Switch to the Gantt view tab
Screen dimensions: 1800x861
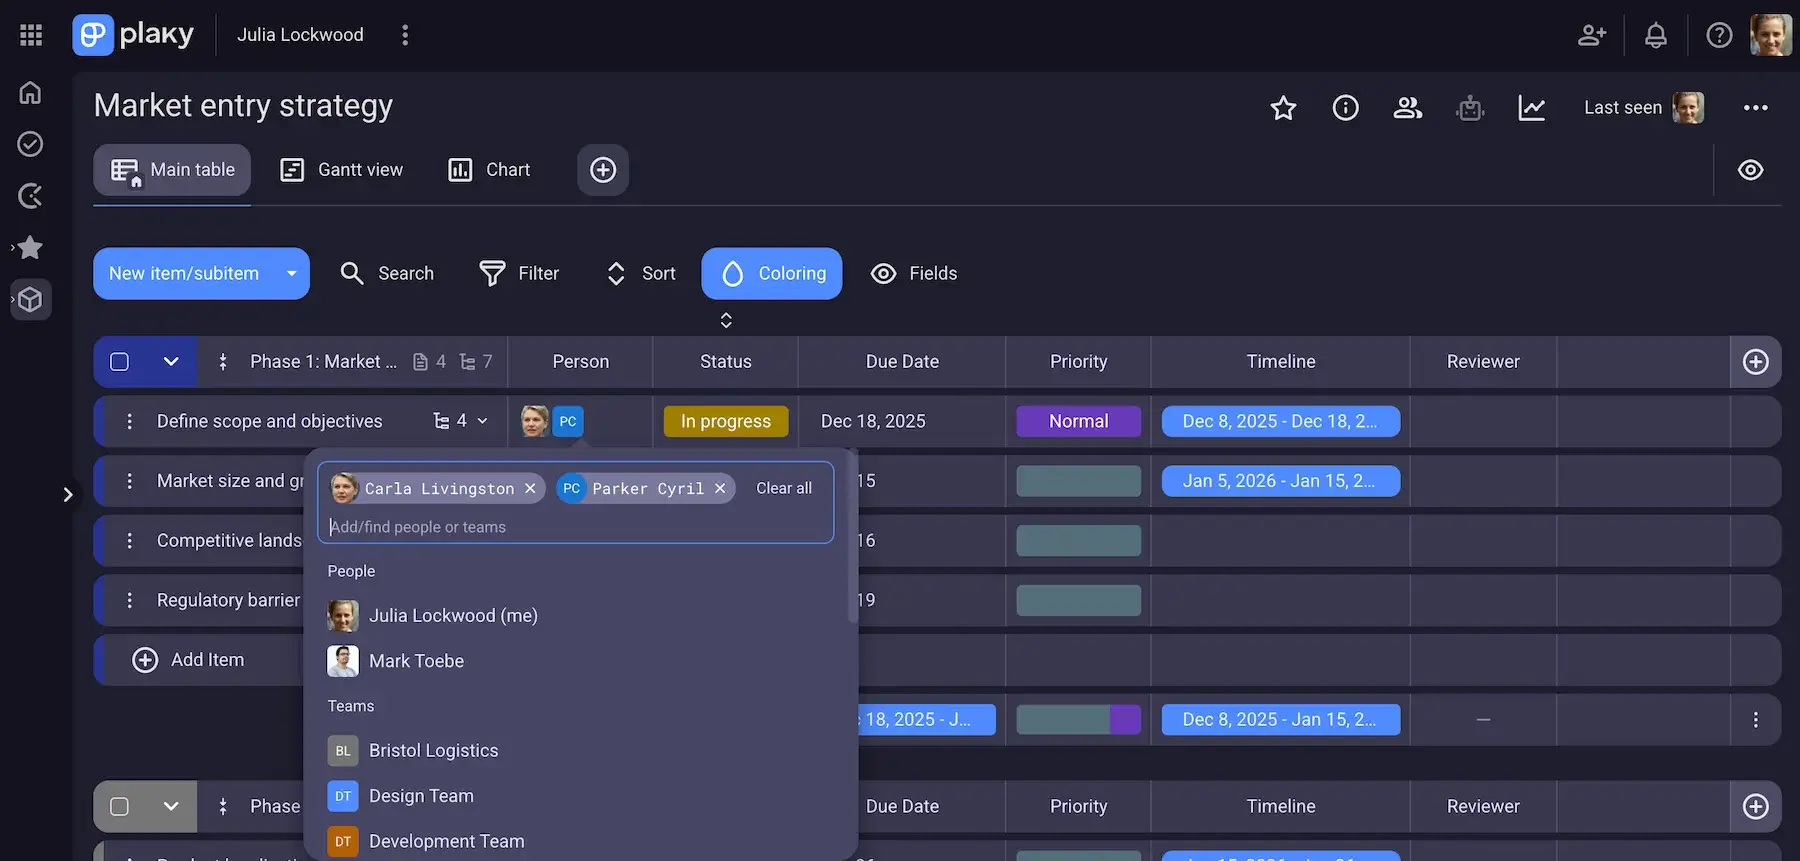(342, 170)
